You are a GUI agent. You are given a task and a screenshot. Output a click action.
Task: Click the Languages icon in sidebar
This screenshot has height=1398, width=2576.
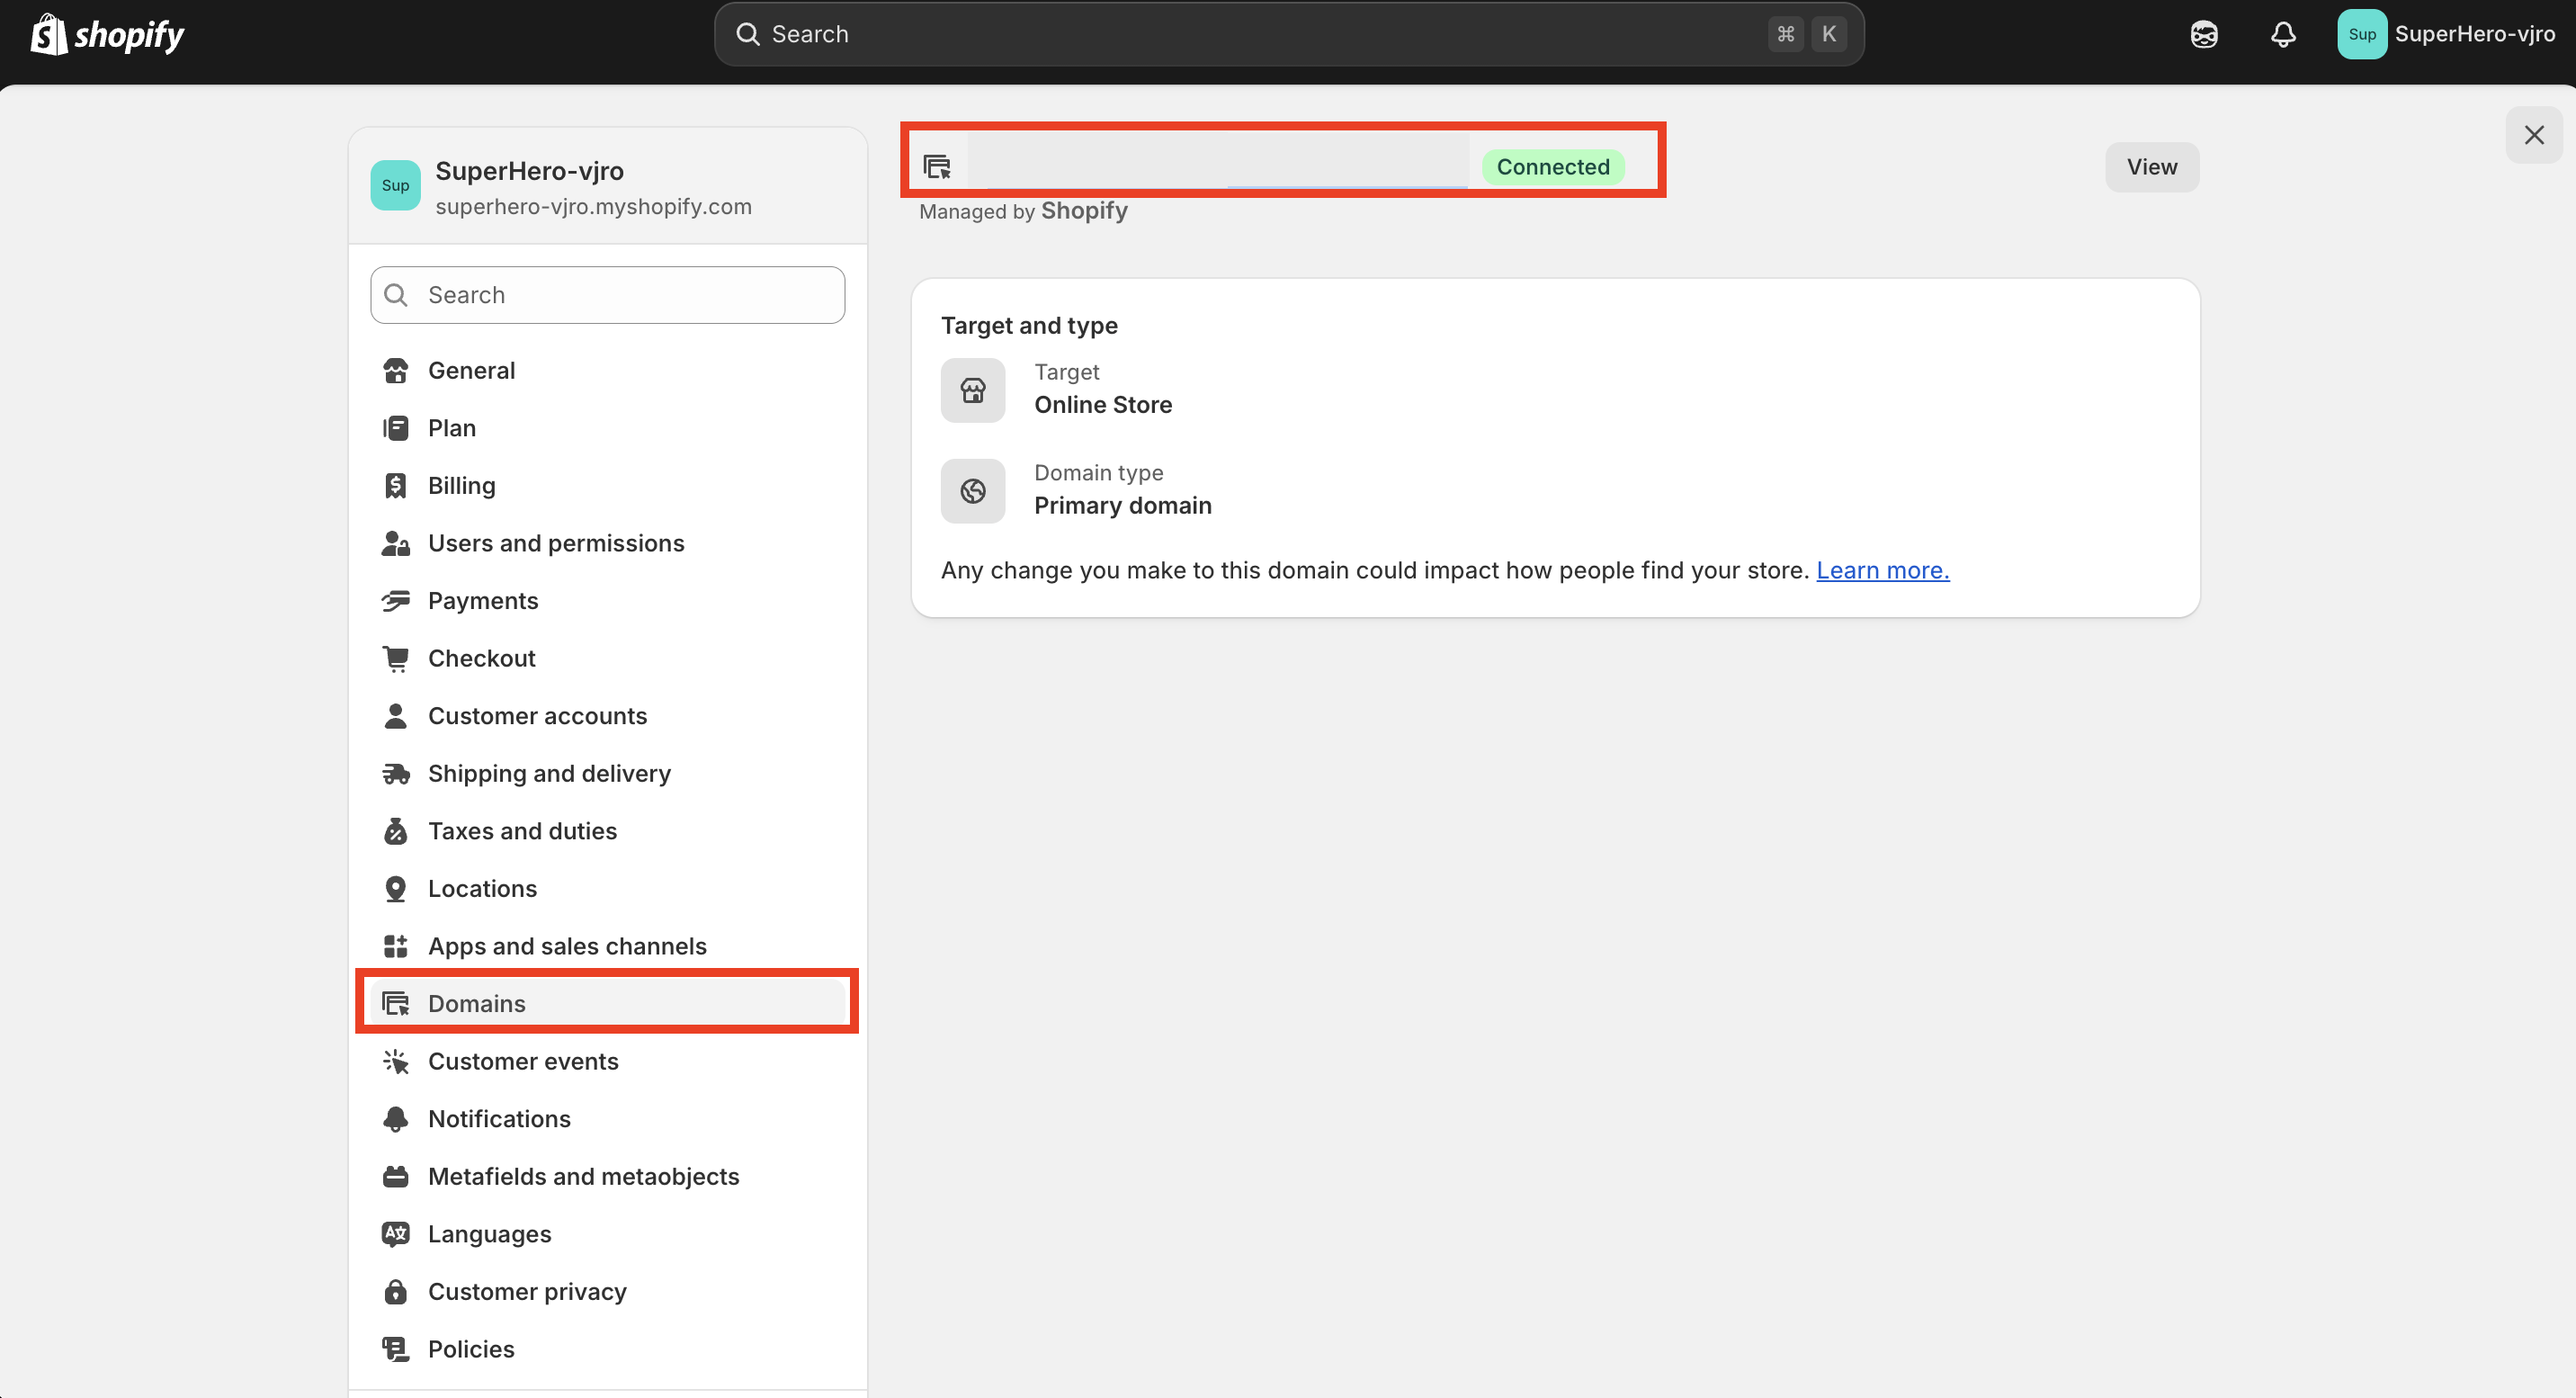point(396,1234)
